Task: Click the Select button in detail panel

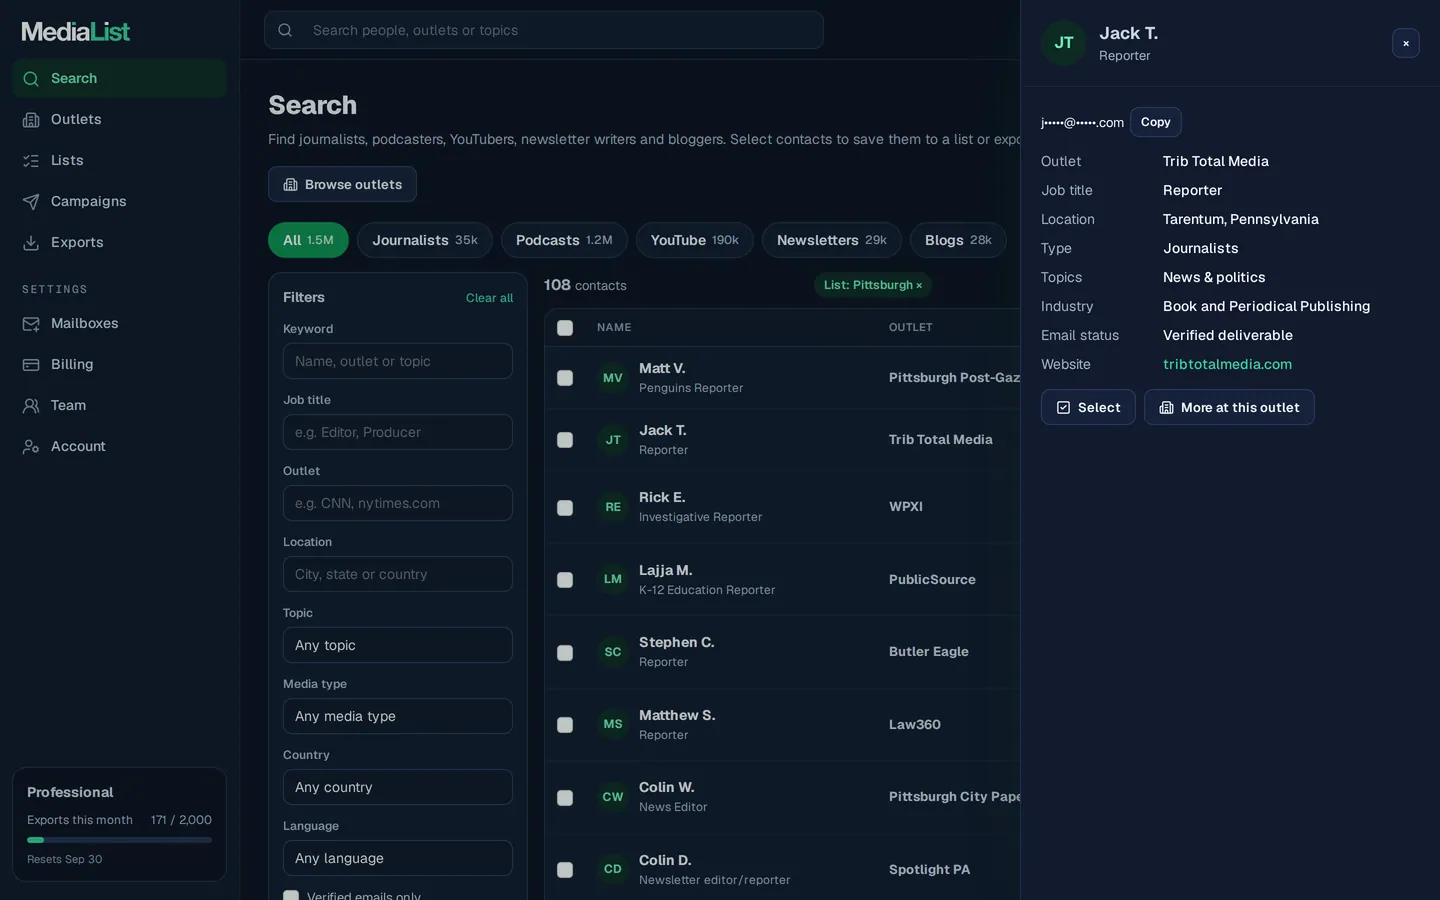Action: [x=1088, y=407]
